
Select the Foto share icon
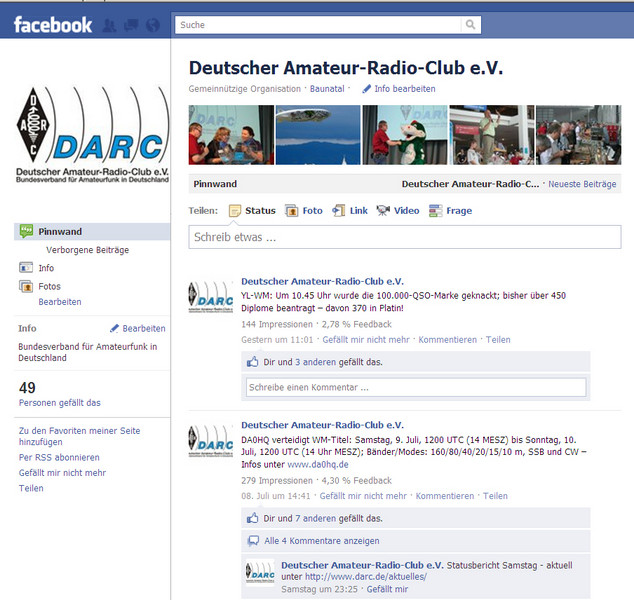pos(291,211)
